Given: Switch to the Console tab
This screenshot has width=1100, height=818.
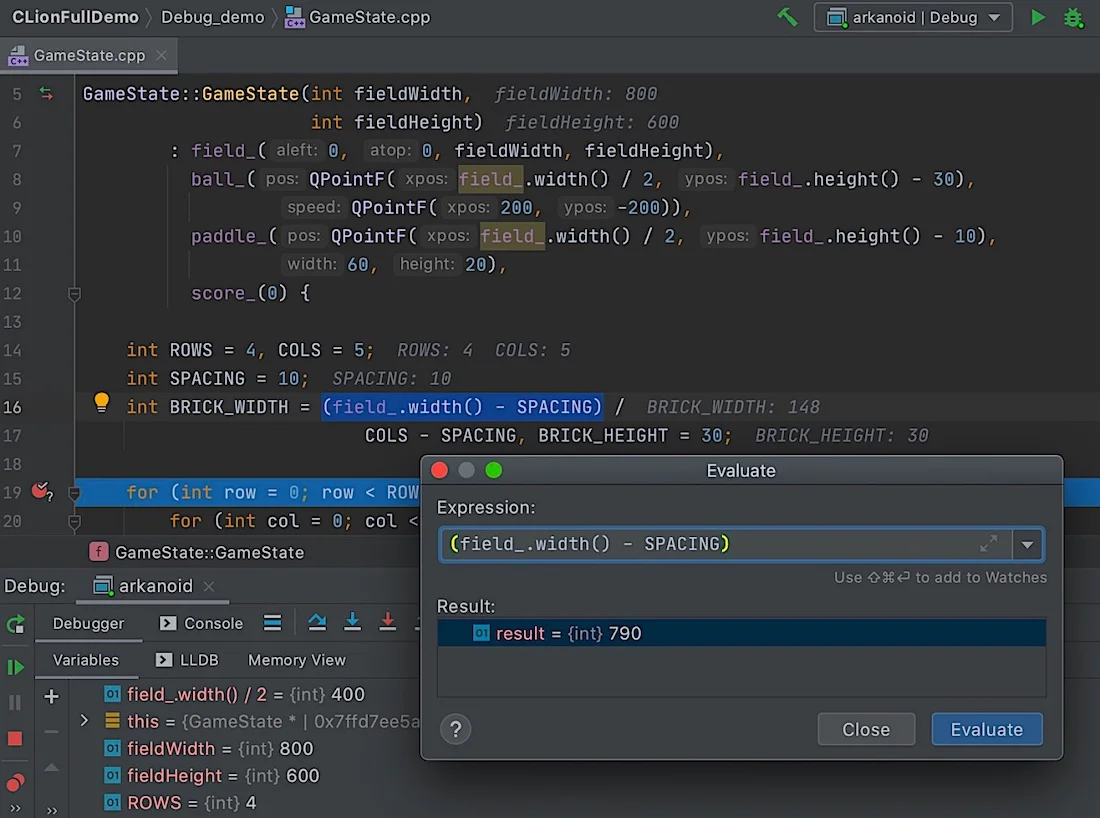Looking at the screenshot, I should (x=201, y=623).
